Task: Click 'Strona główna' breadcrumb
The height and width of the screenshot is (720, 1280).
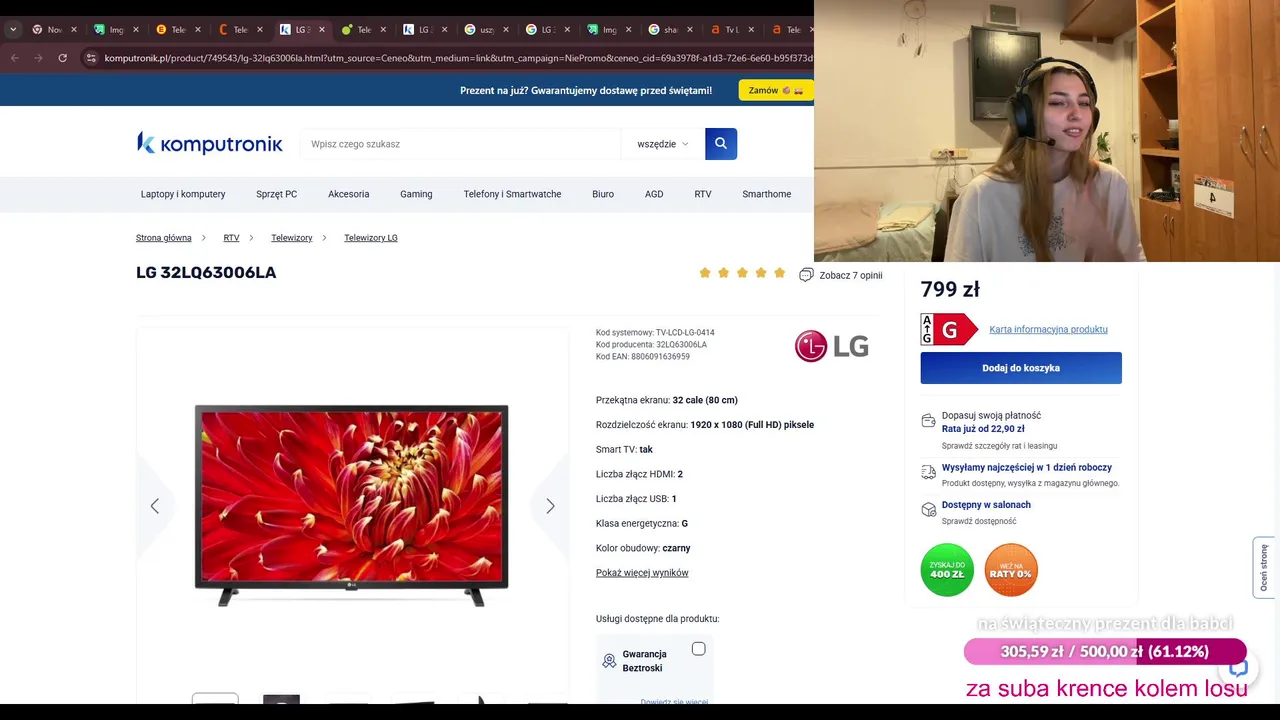Action: (x=164, y=238)
